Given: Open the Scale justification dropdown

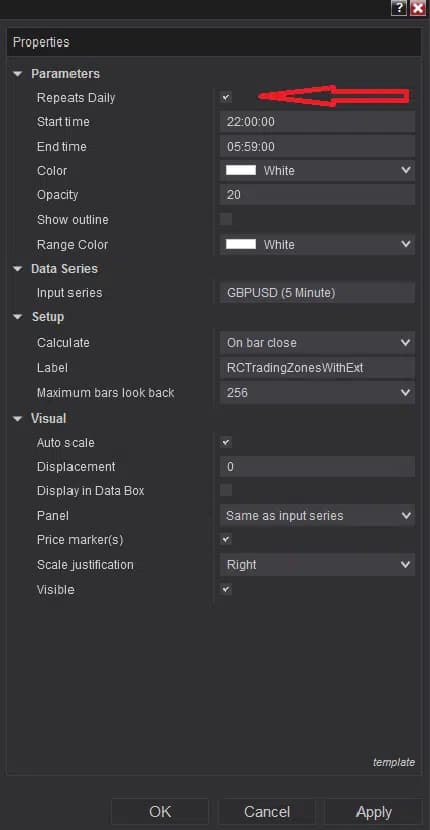Looking at the screenshot, I should click(317, 565).
